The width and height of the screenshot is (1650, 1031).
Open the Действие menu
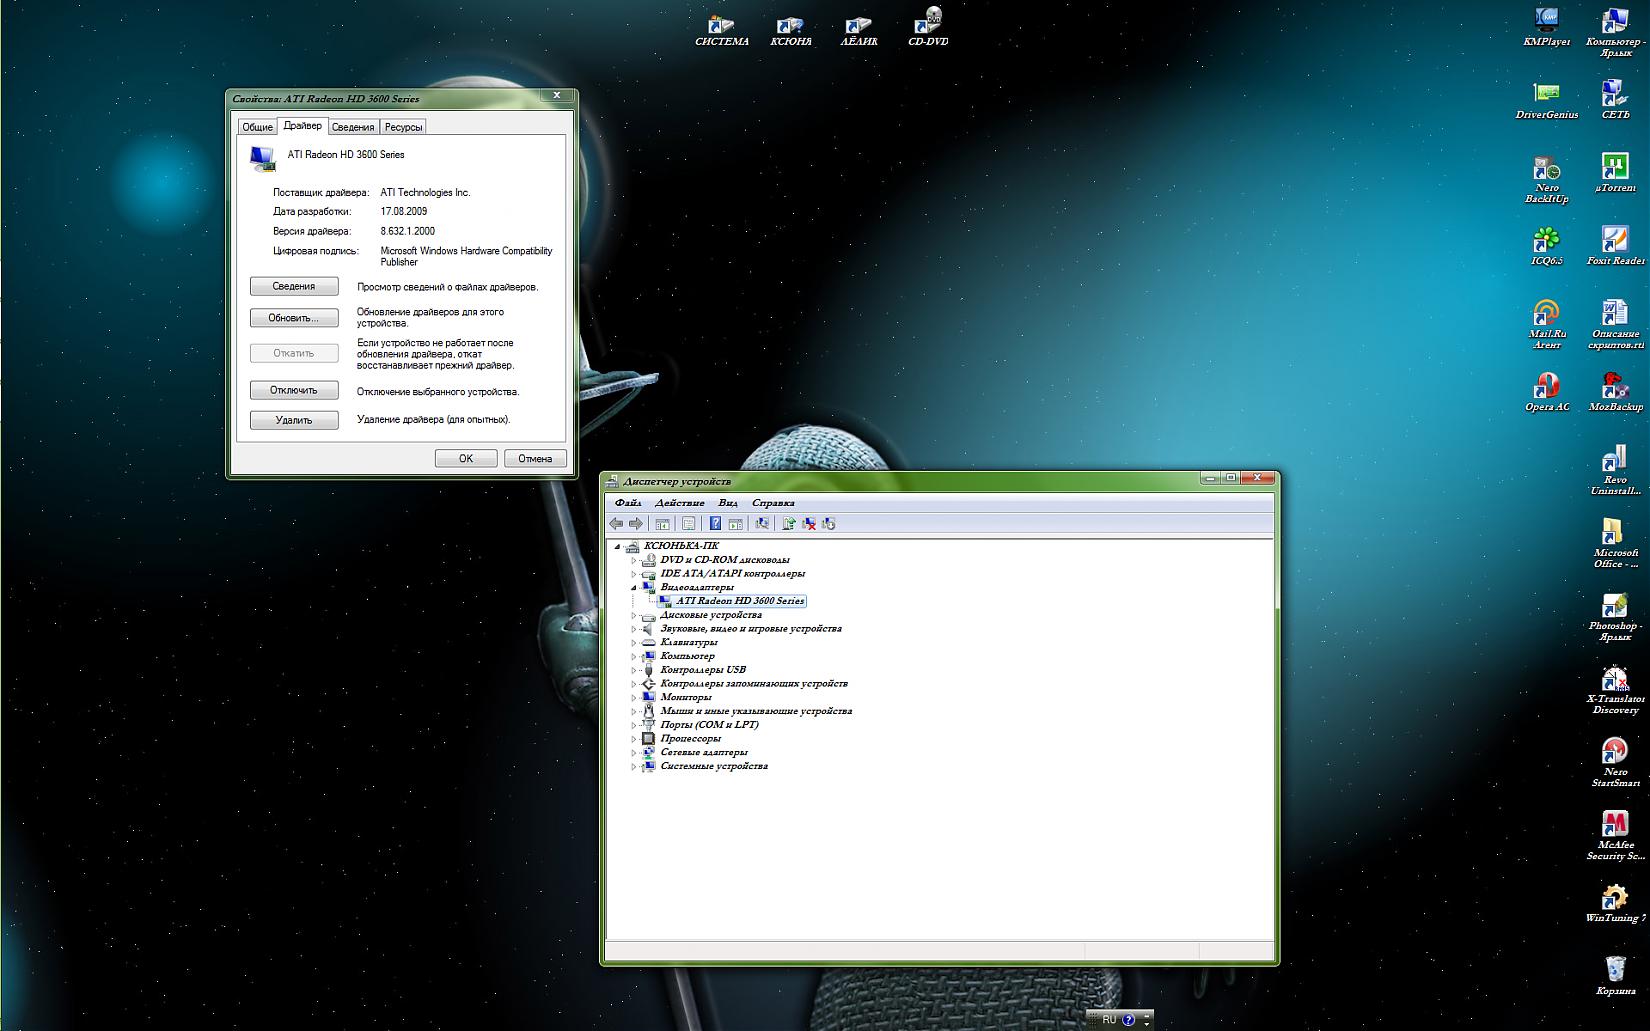pos(679,503)
